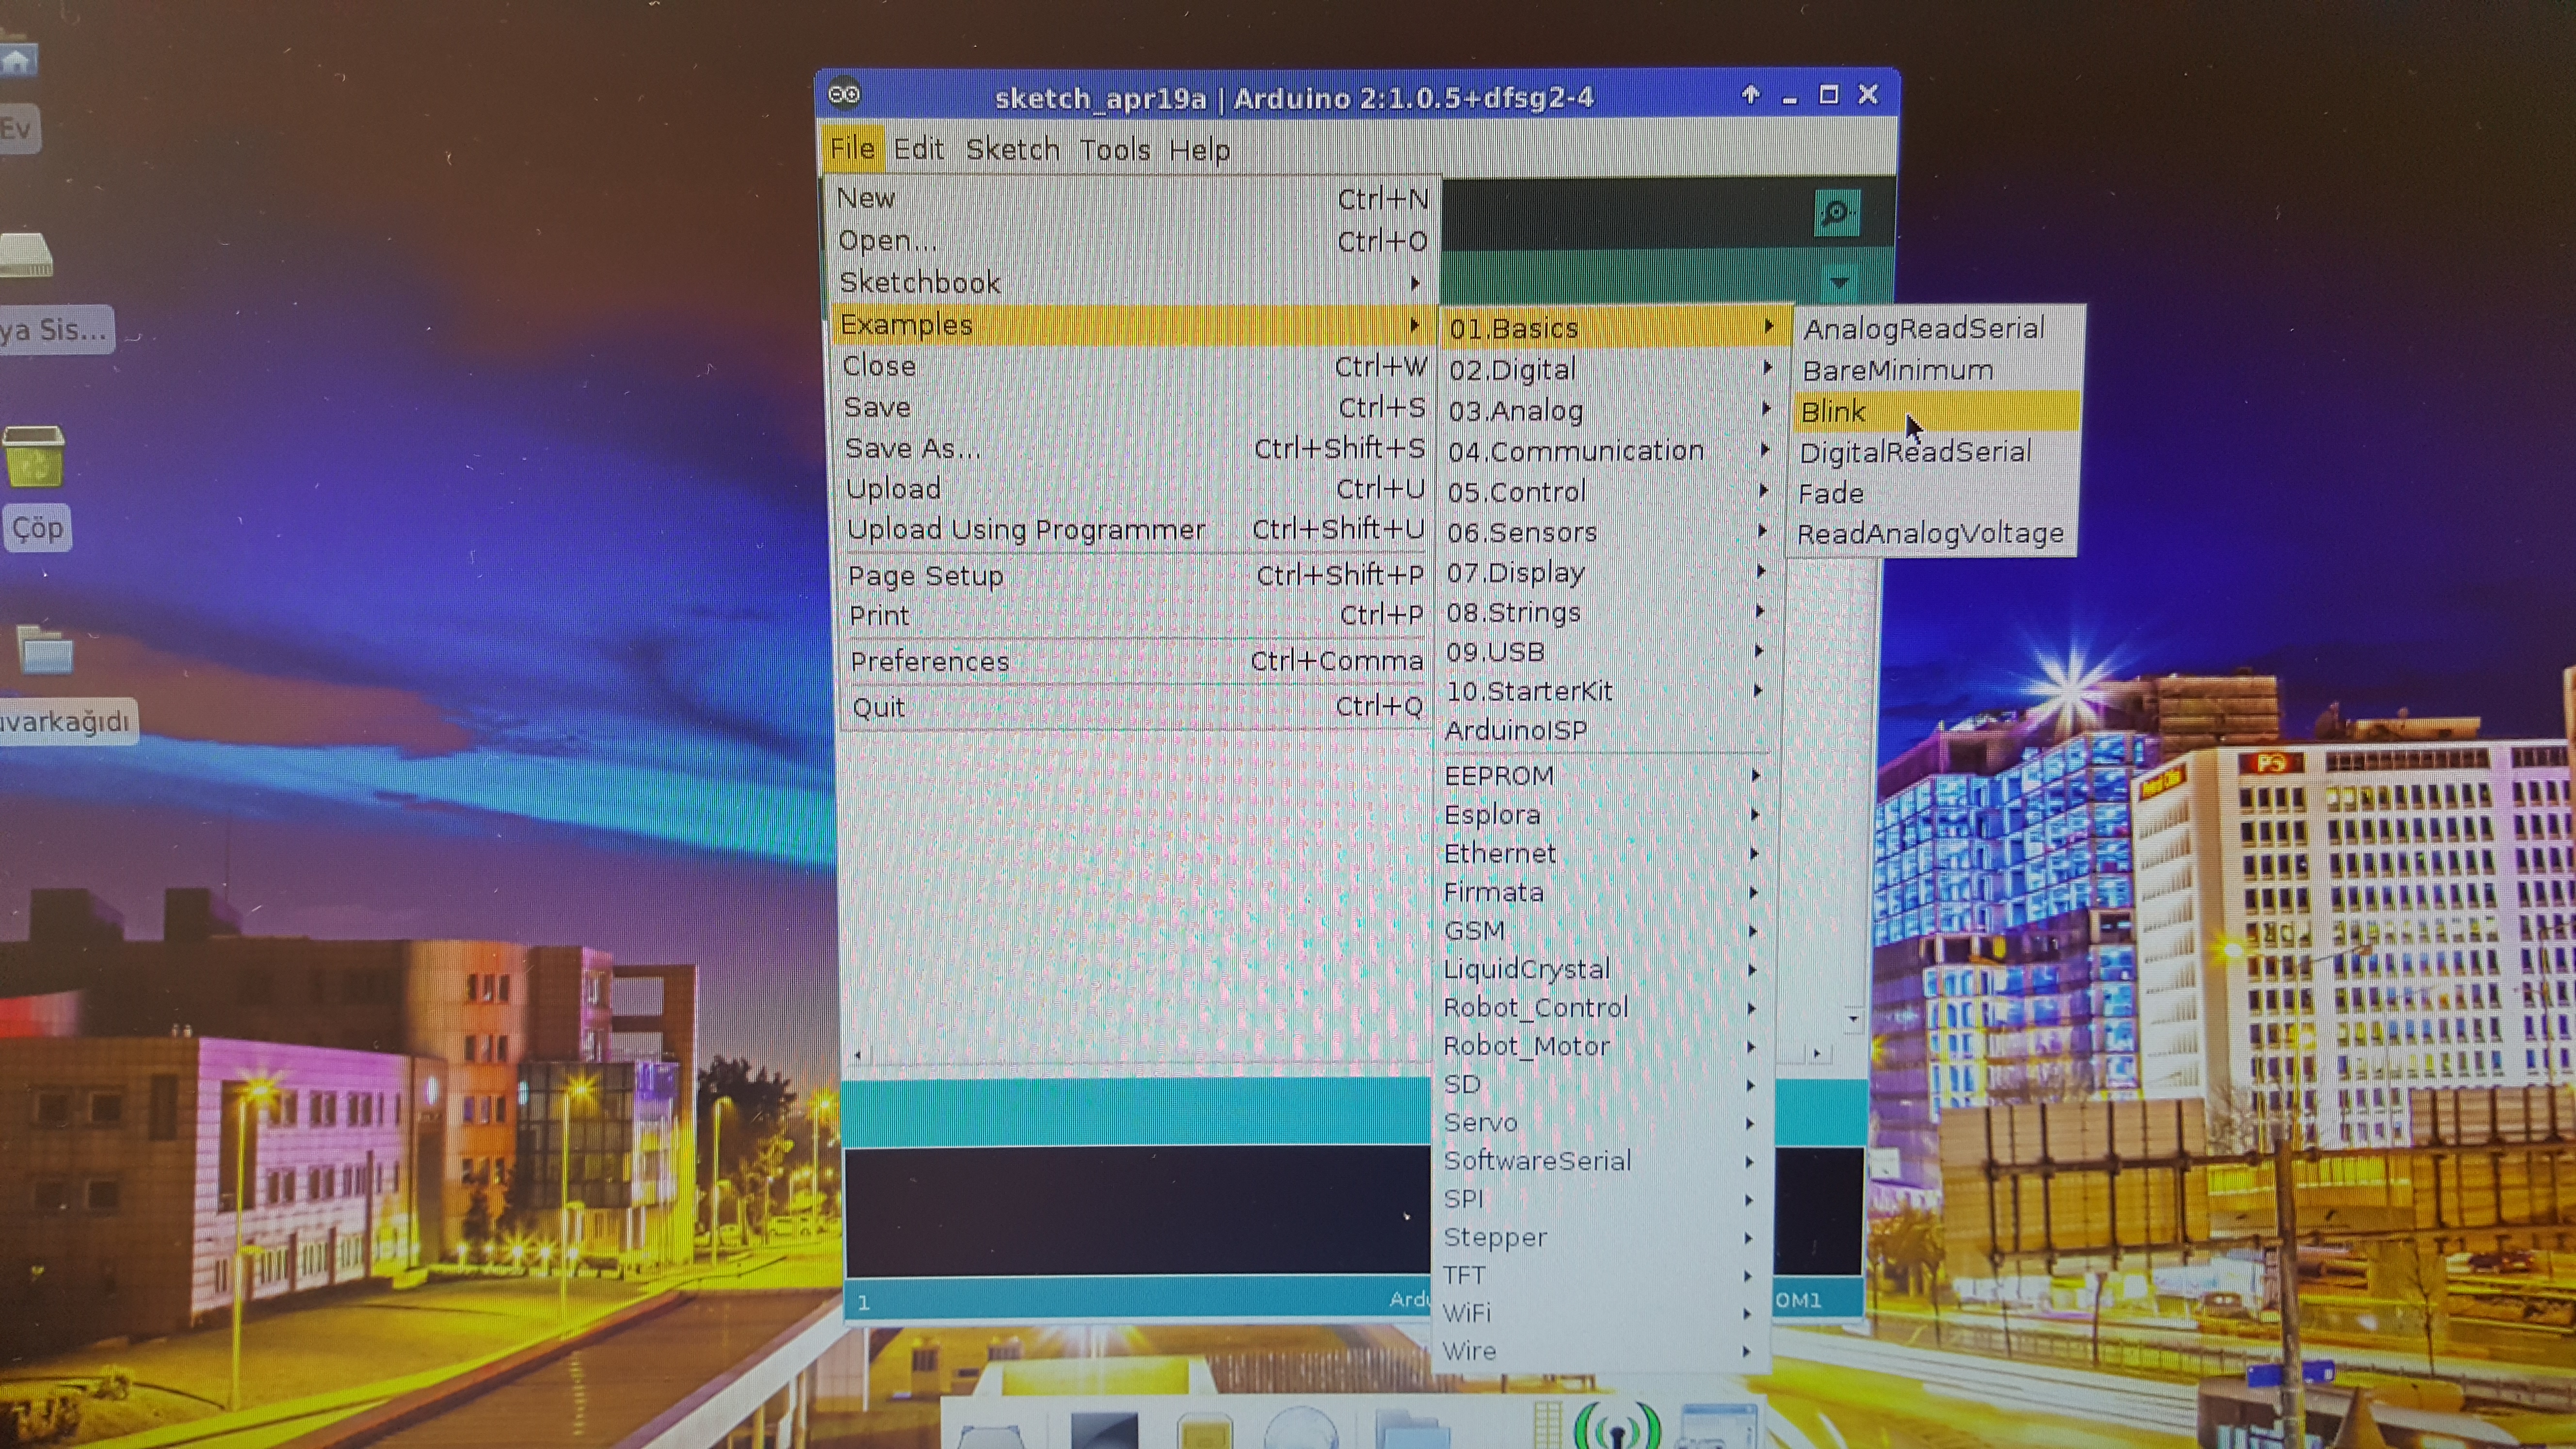Viewport: 2576px width, 1449px height.
Task: Select the Çöp trash bin icon
Action: click(x=33, y=457)
